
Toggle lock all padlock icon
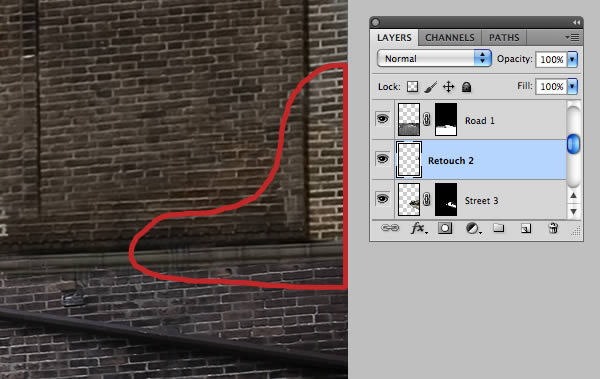[466, 87]
